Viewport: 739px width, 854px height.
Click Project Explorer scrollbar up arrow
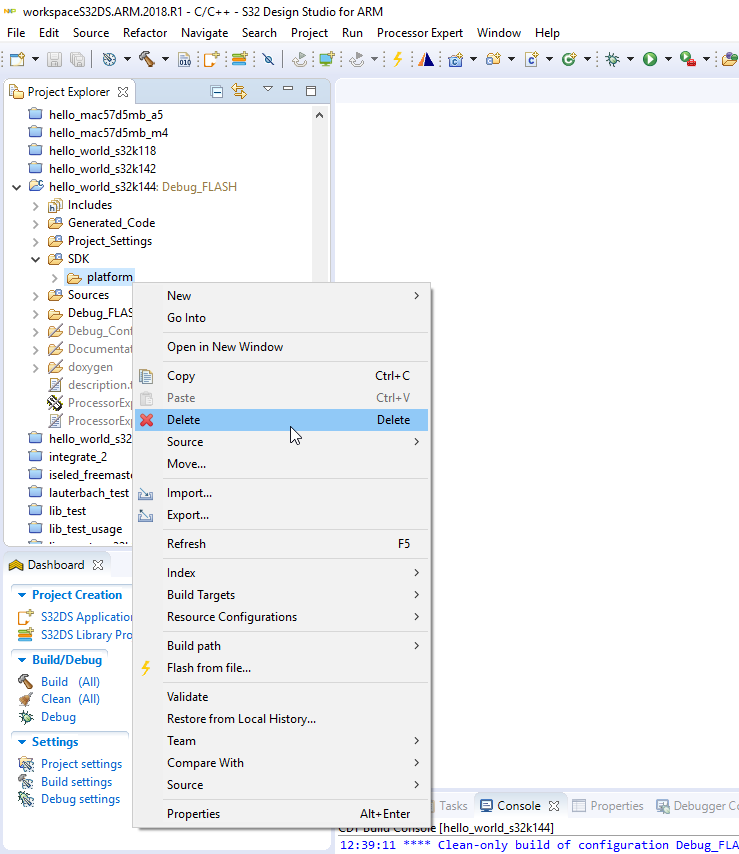(319, 115)
